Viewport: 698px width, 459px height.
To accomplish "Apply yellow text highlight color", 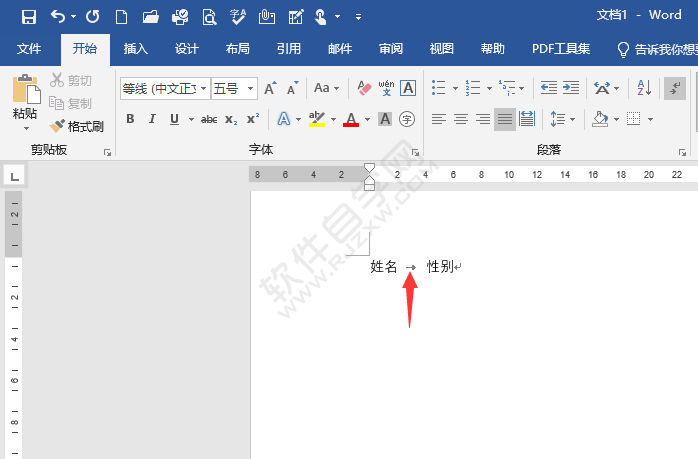I will [x=317, y=119].
